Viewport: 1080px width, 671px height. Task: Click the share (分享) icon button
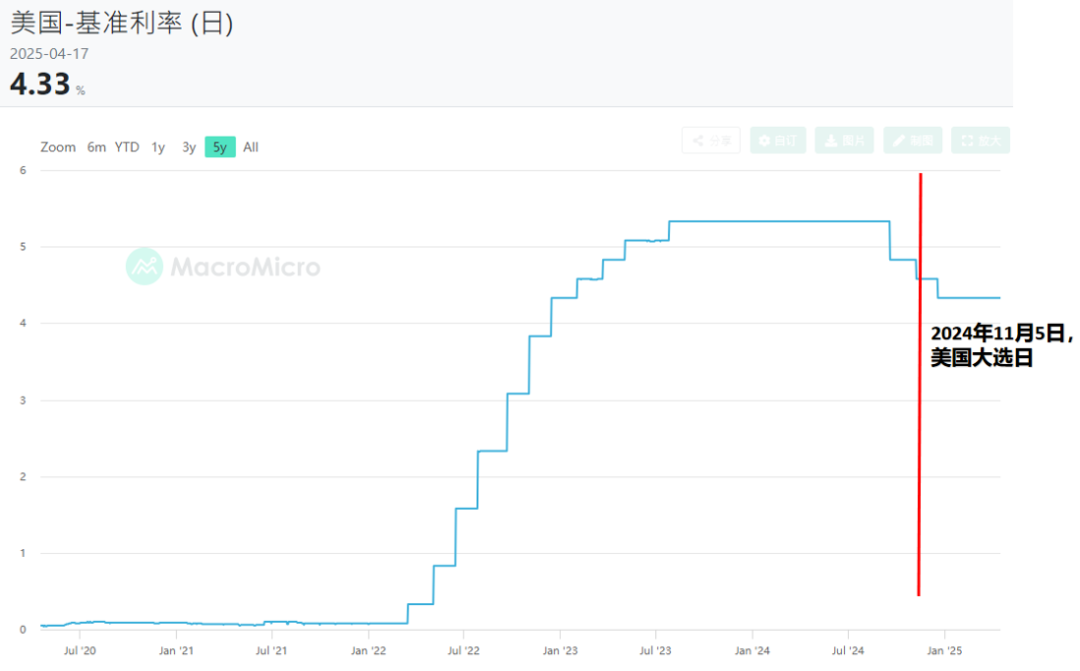(x=711, y=141)
